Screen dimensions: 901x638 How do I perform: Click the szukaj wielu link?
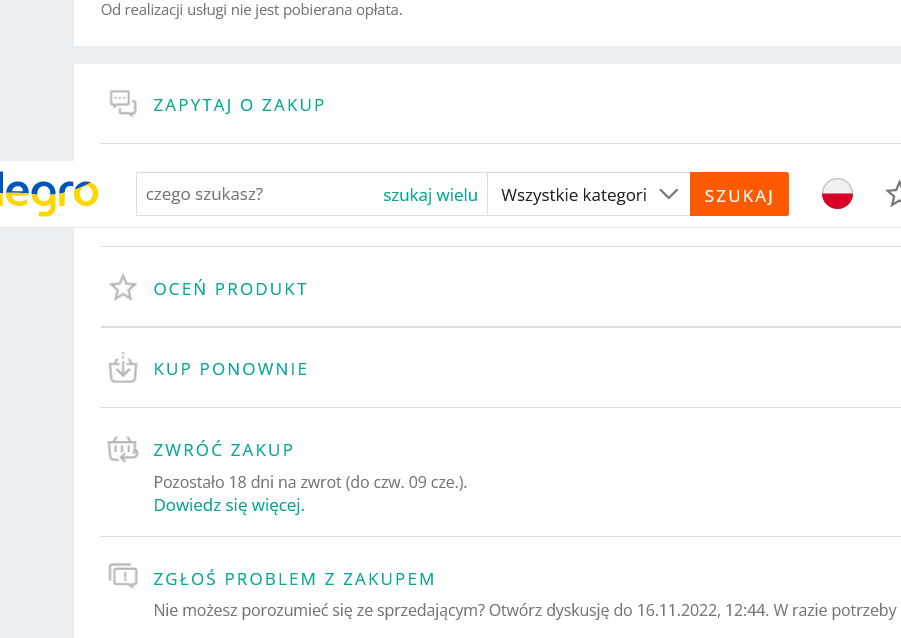[430, 195]
